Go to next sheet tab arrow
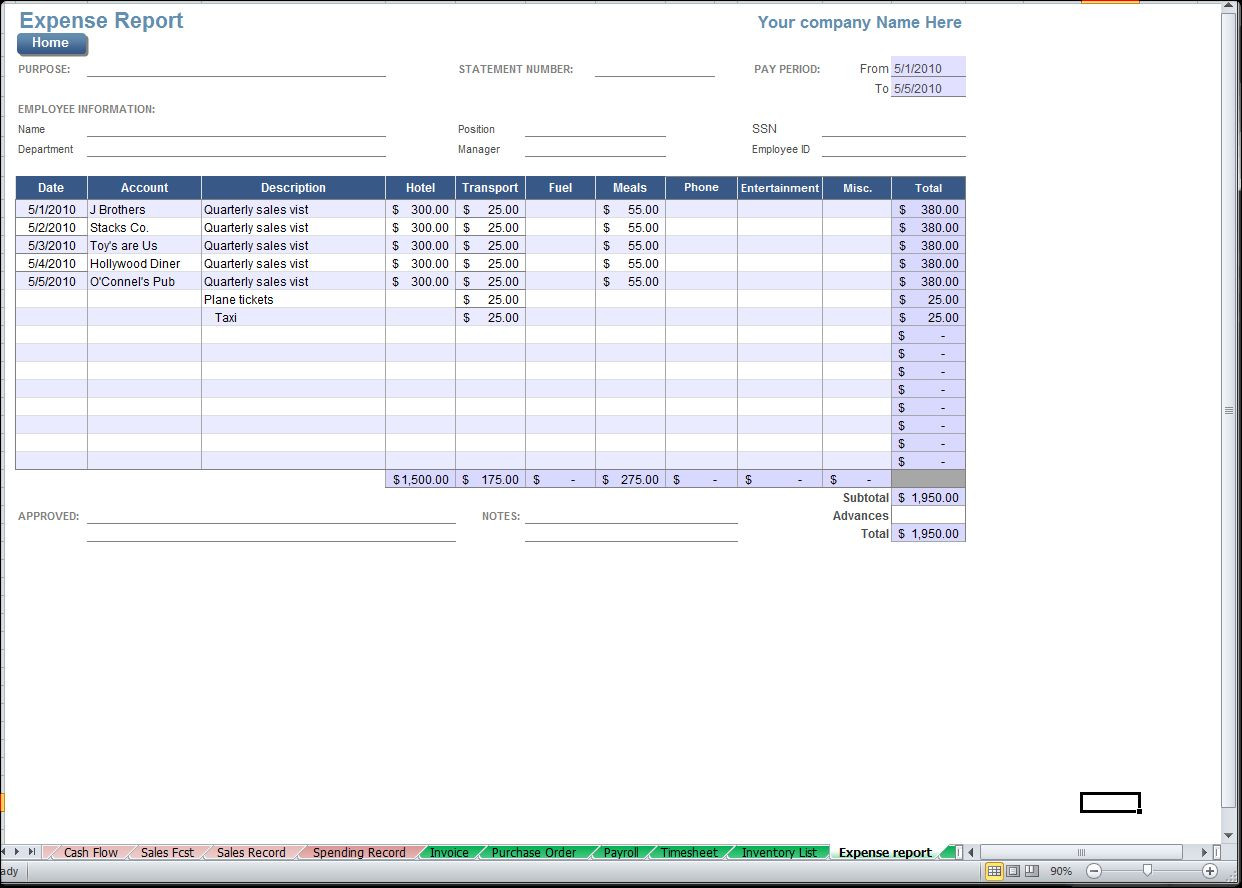Screen dimensions: 1242x888 [17, 852]
